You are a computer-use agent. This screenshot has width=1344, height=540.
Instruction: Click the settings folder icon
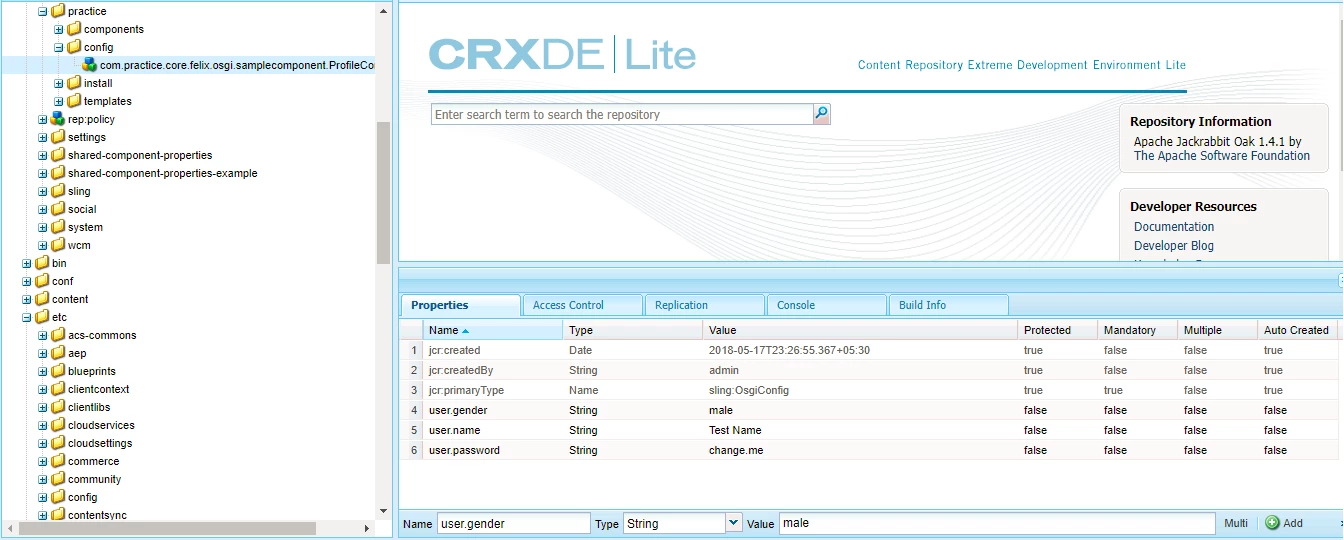pyautogui.click(x=58, y=137)
